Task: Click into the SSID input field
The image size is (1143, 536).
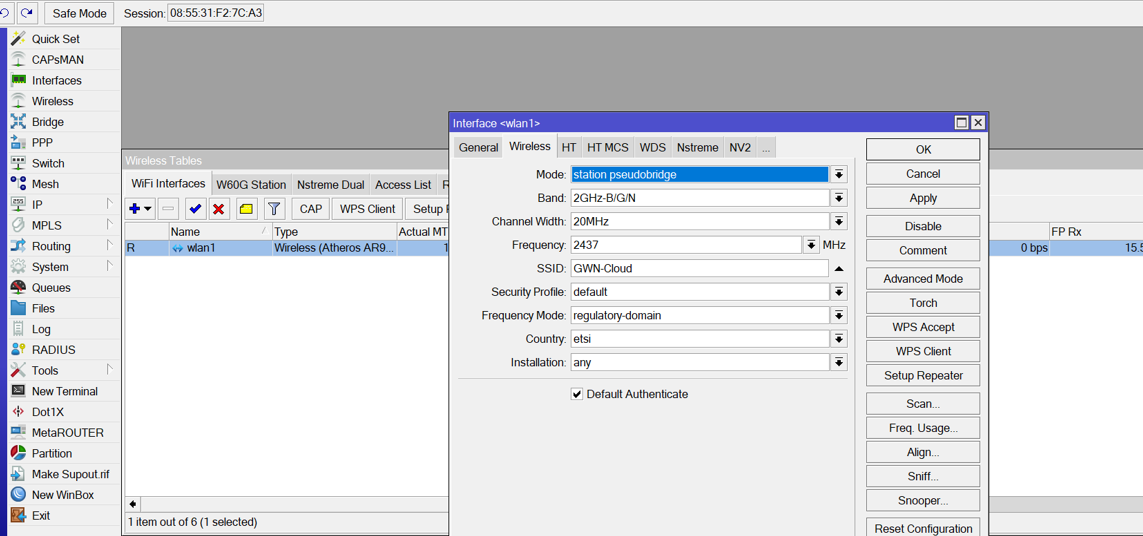Action: pos(700,268)
